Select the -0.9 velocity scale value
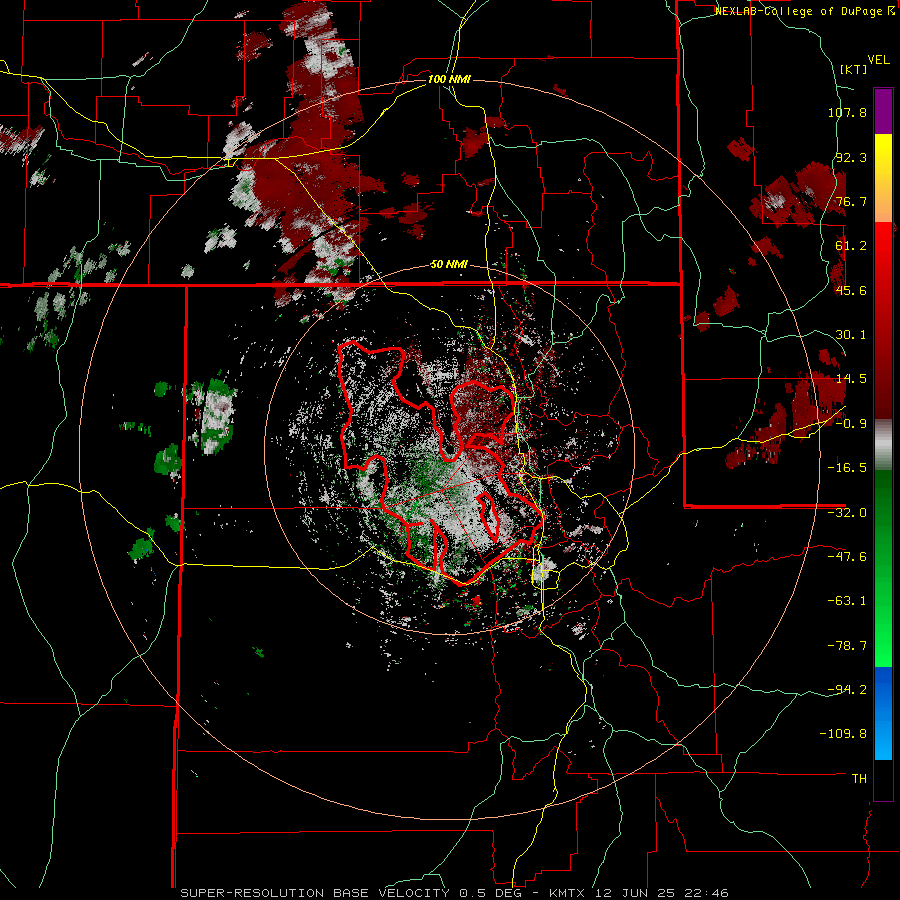The width and height of the screenshot is (900, 900). click(x=851, y=424)
